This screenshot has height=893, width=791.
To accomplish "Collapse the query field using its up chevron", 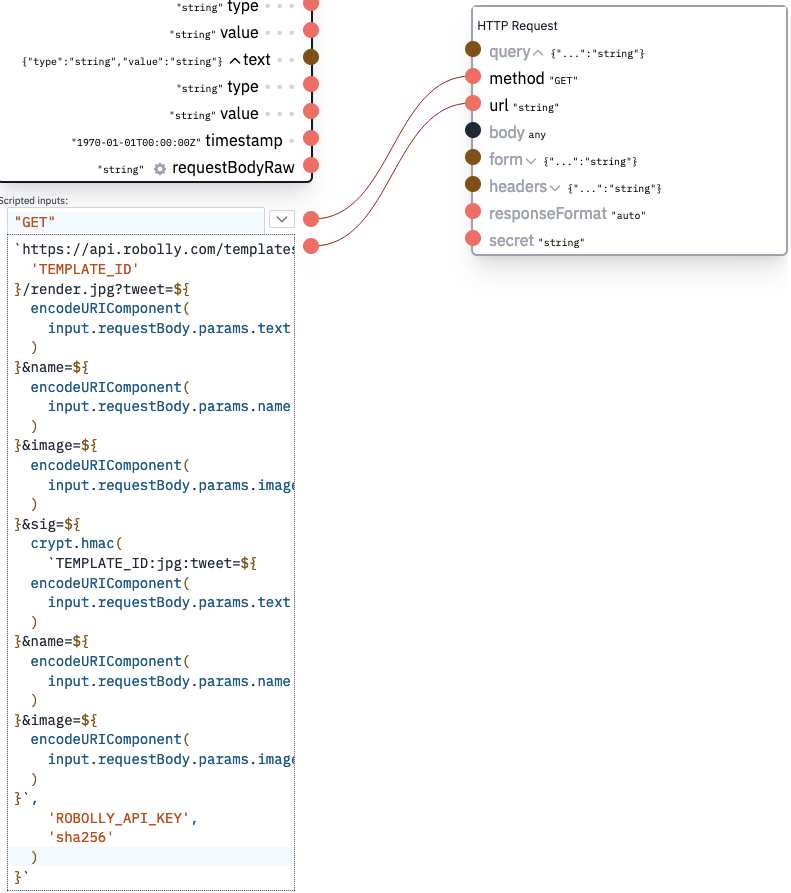I will point(538,53).
